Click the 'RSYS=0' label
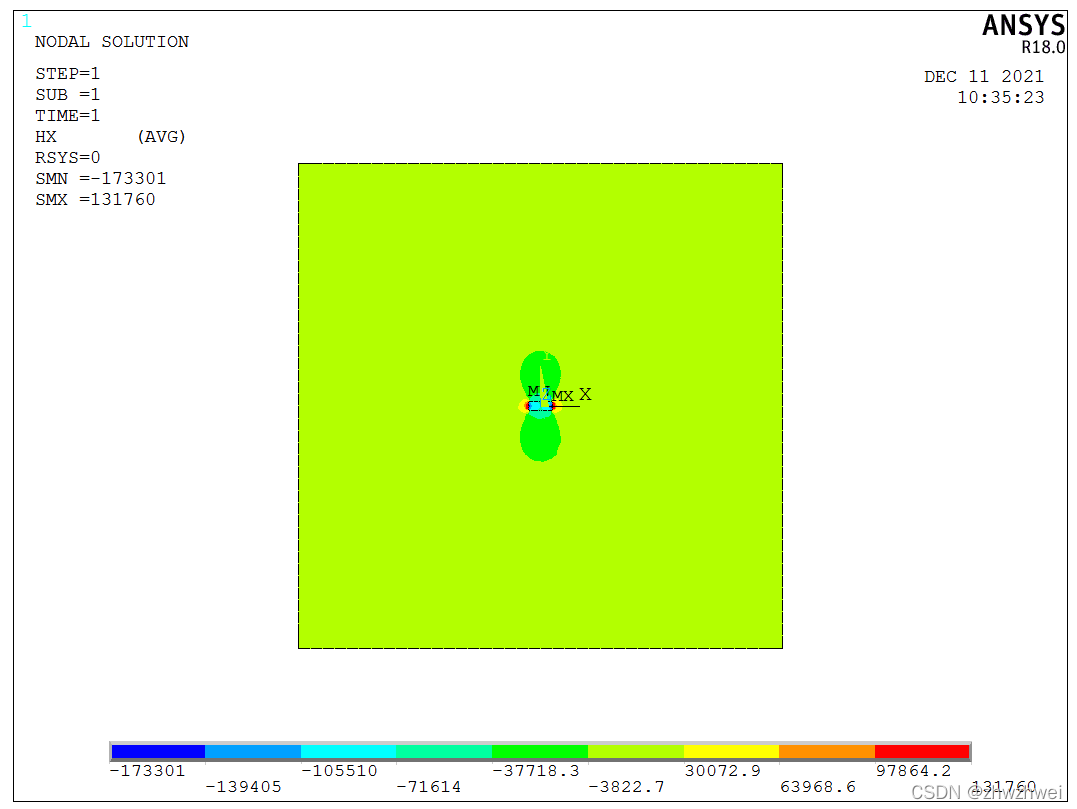Screen dimensions: 1077x809 pos(67,158)
